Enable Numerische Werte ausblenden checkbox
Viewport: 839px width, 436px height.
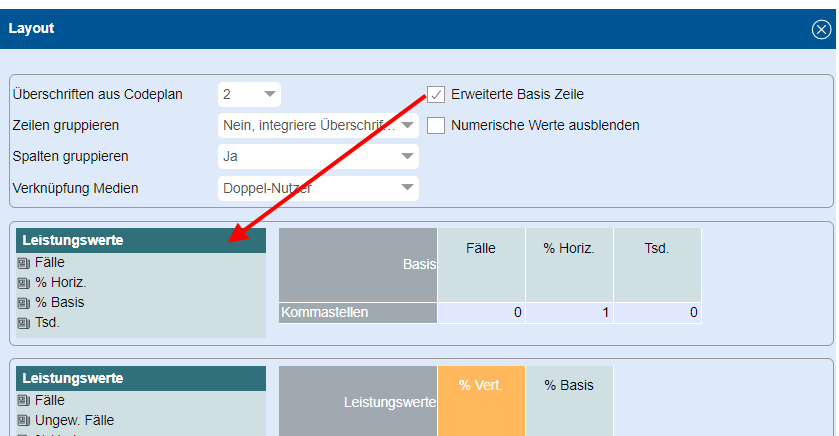click(436, 126)
